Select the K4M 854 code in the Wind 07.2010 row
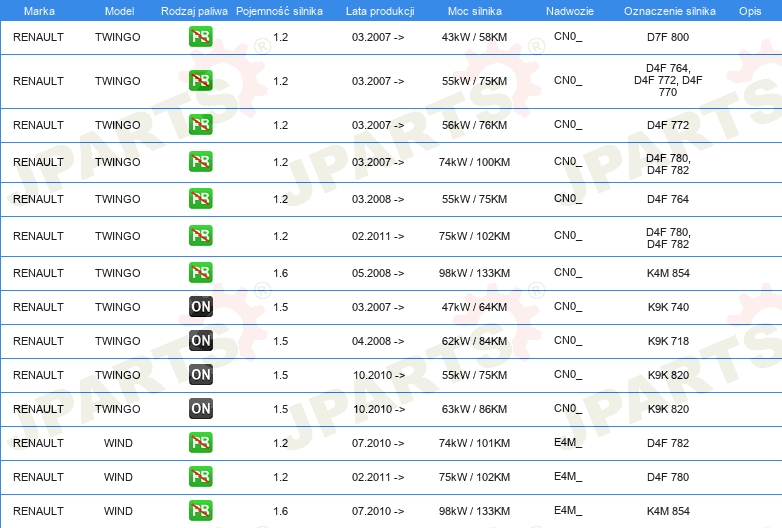This screenshot has width=782, height=528. [668, 511]
